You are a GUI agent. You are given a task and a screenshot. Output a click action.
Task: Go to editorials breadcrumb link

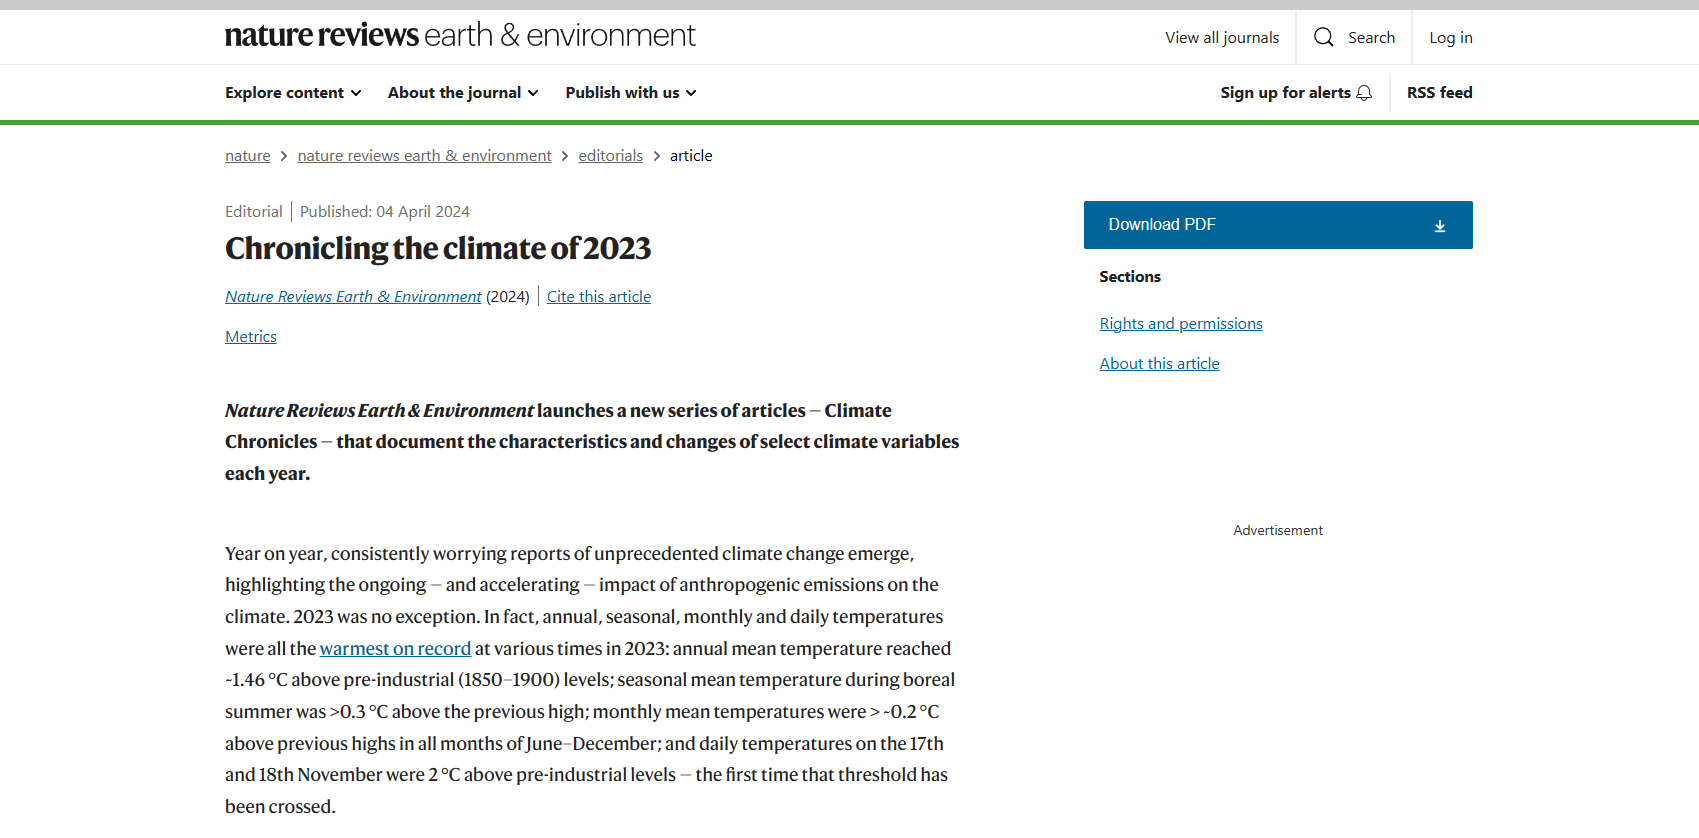point(611,156)
